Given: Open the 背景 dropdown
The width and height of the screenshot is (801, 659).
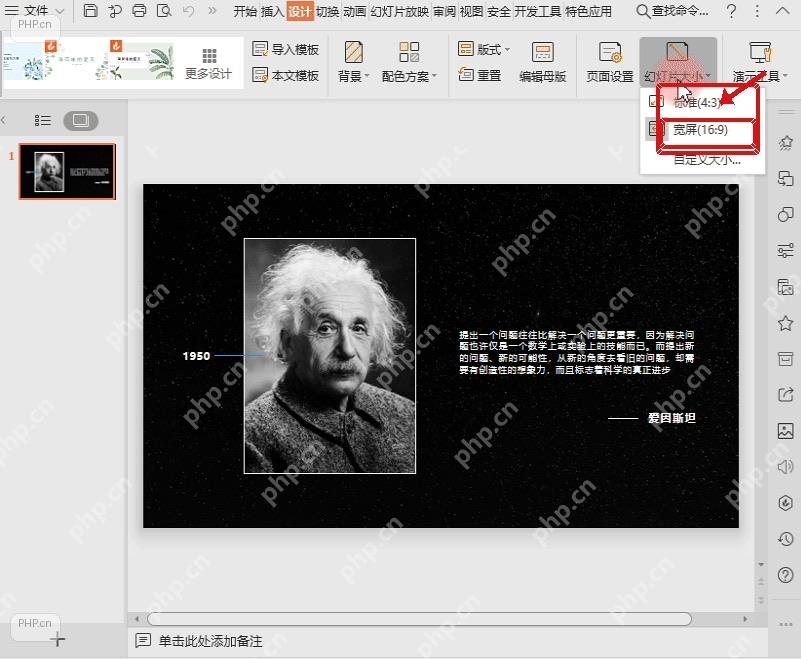Looking at the screenshot, I should click(353, 62).
